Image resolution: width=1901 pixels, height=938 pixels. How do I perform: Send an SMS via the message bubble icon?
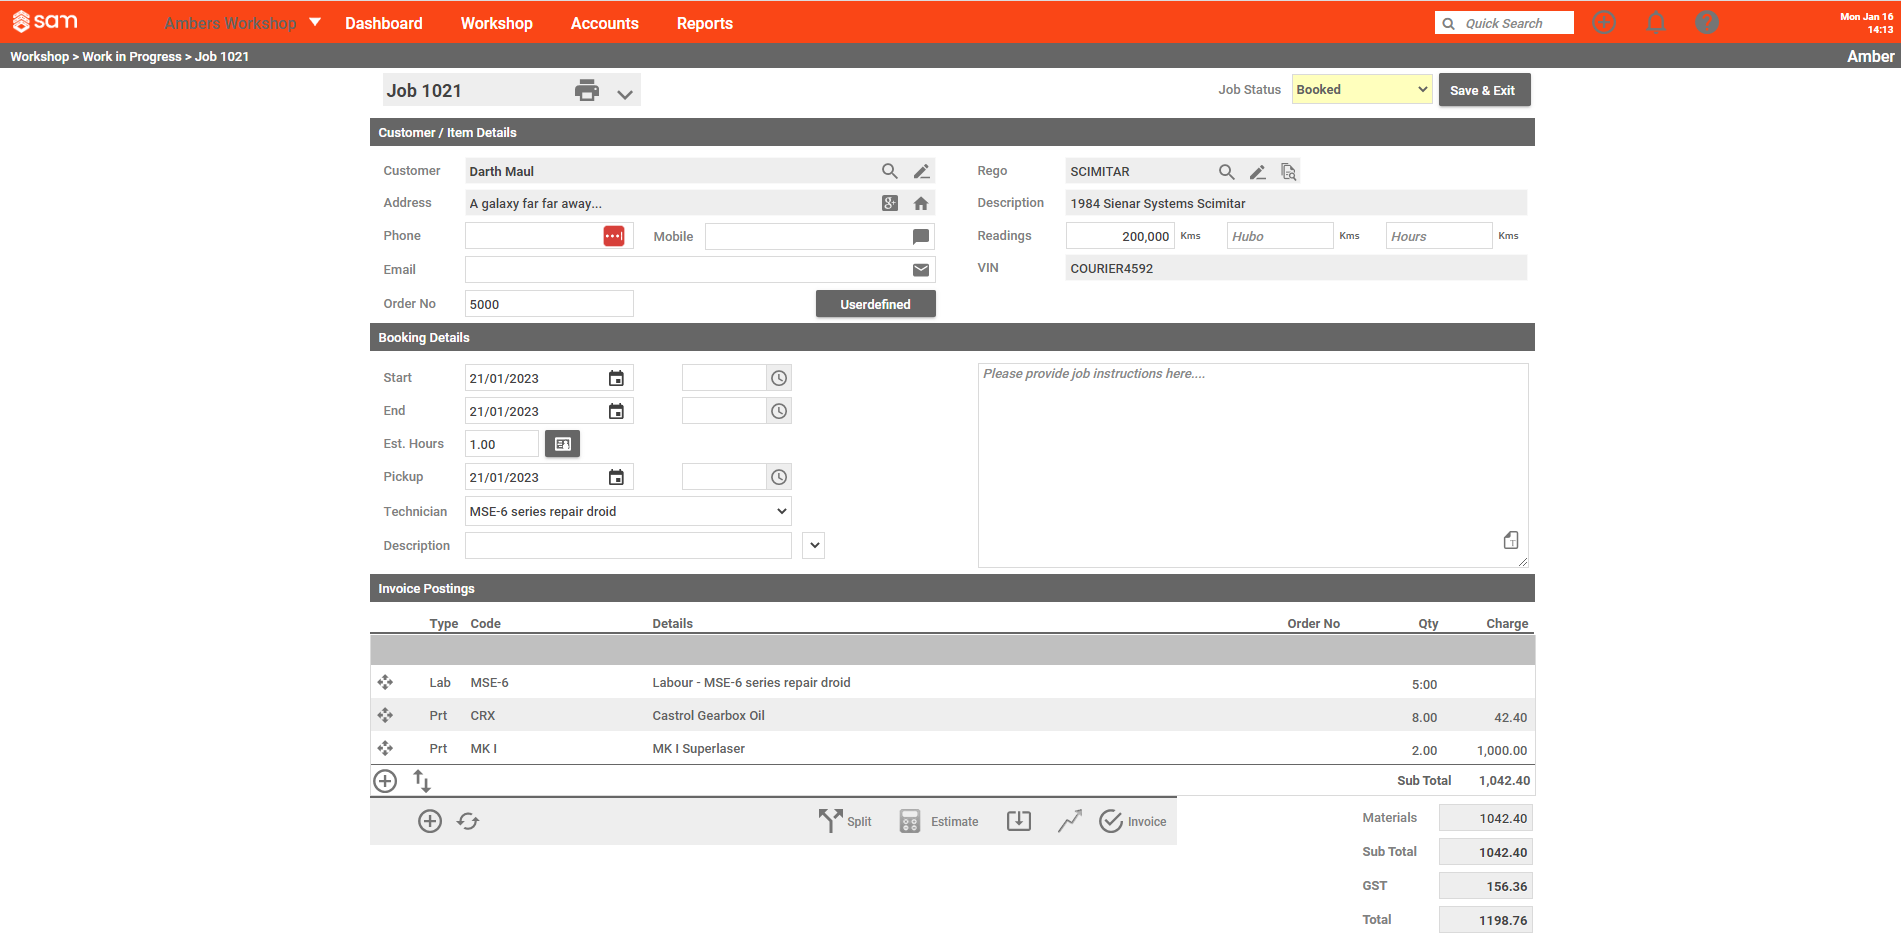pyautogui.click(x=920, y=235)
